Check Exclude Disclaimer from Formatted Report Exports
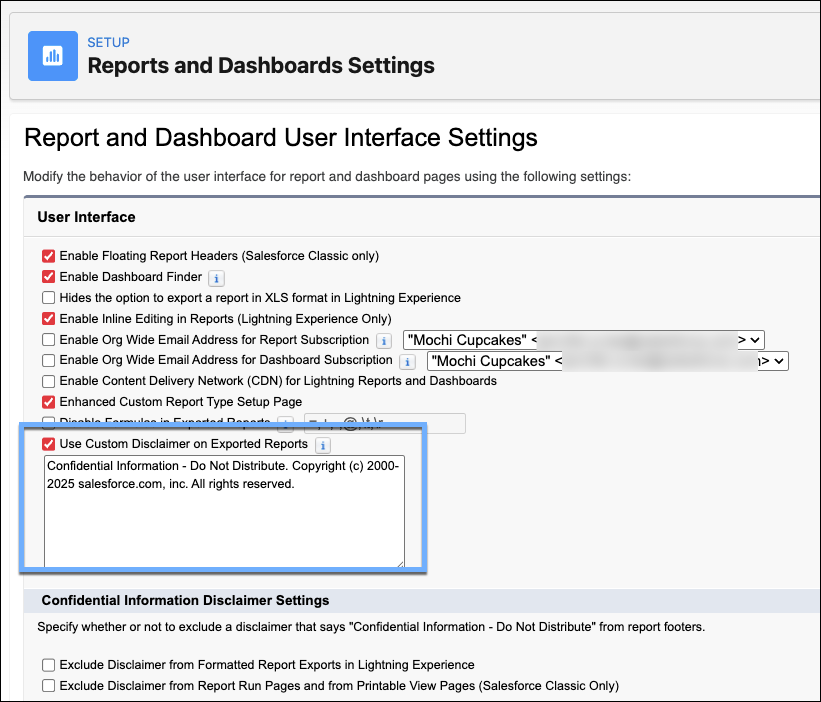The image size is (821, 702). (x=47, y=664)
